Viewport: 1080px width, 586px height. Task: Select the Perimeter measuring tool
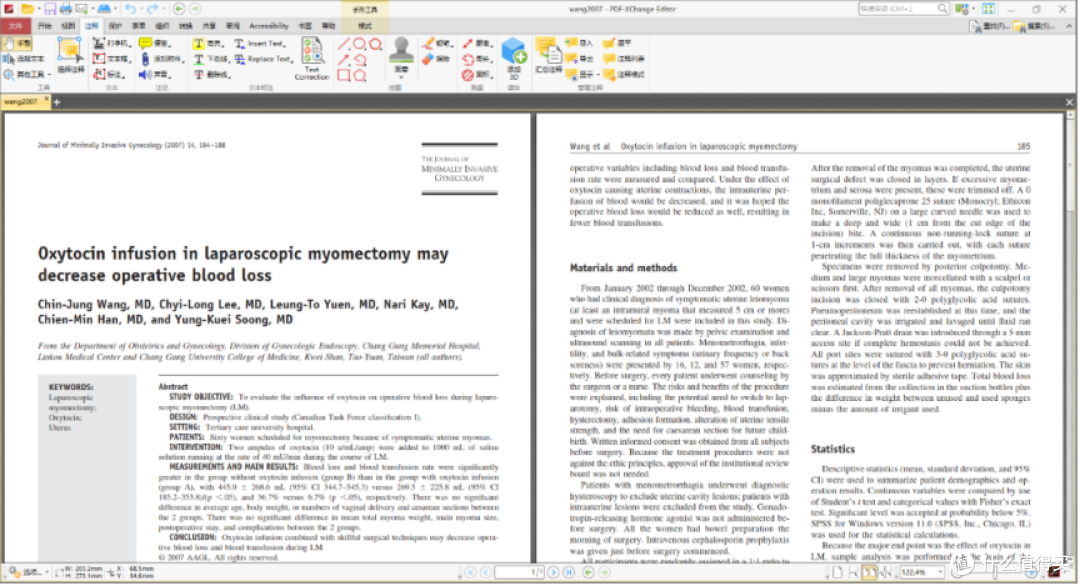[477, 59]
